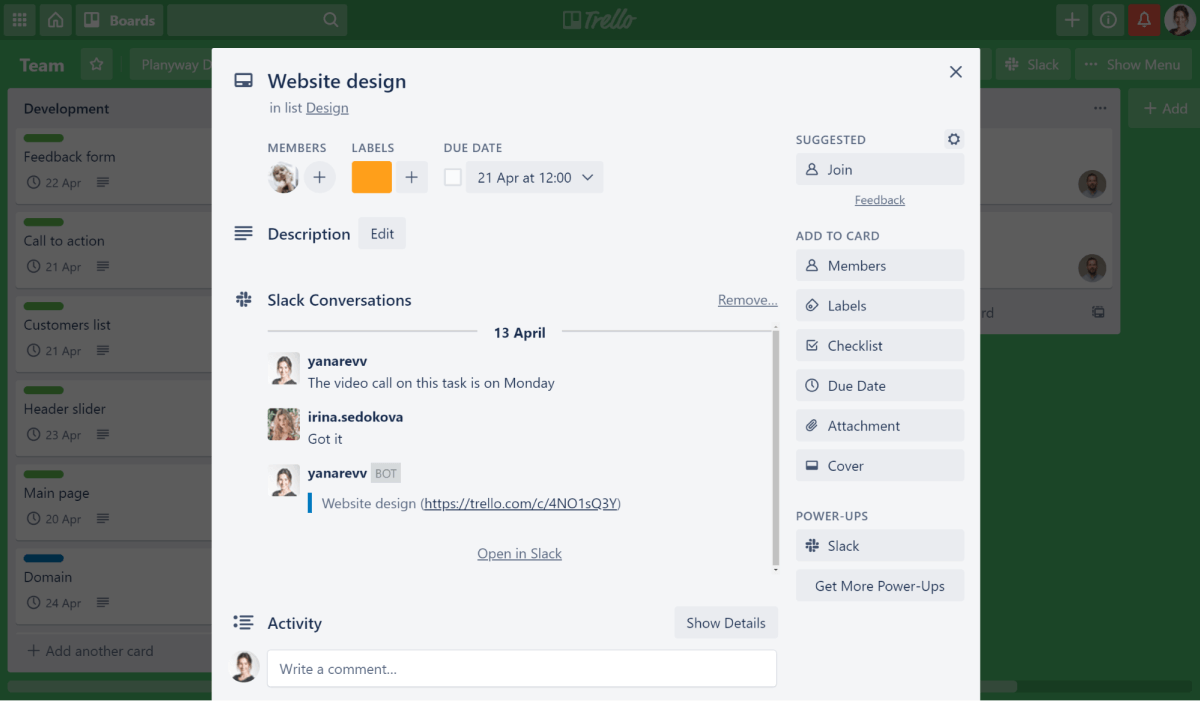The width and height of the screenshot is (1200, 701).
Task: Open the due date dropdown 21 Apr
Action: [534, 176]
